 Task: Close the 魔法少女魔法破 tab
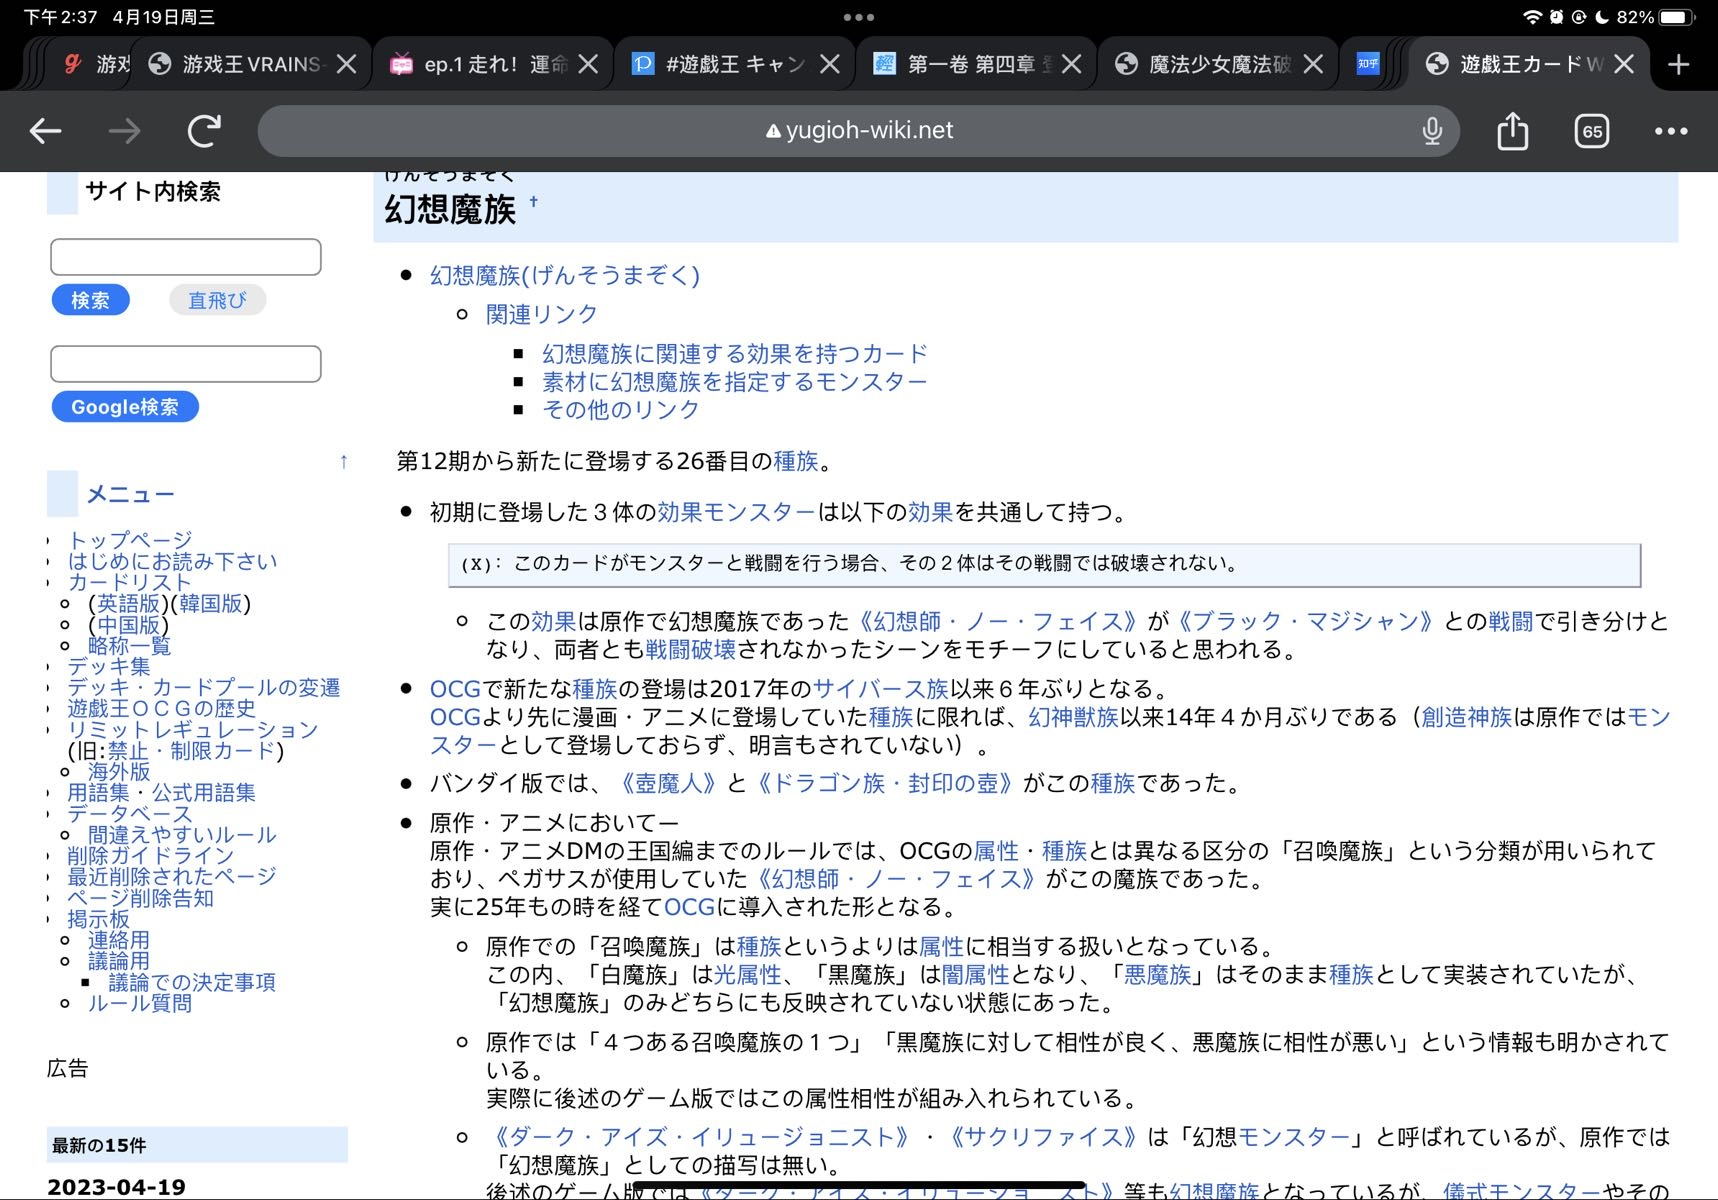[1313, 64]
